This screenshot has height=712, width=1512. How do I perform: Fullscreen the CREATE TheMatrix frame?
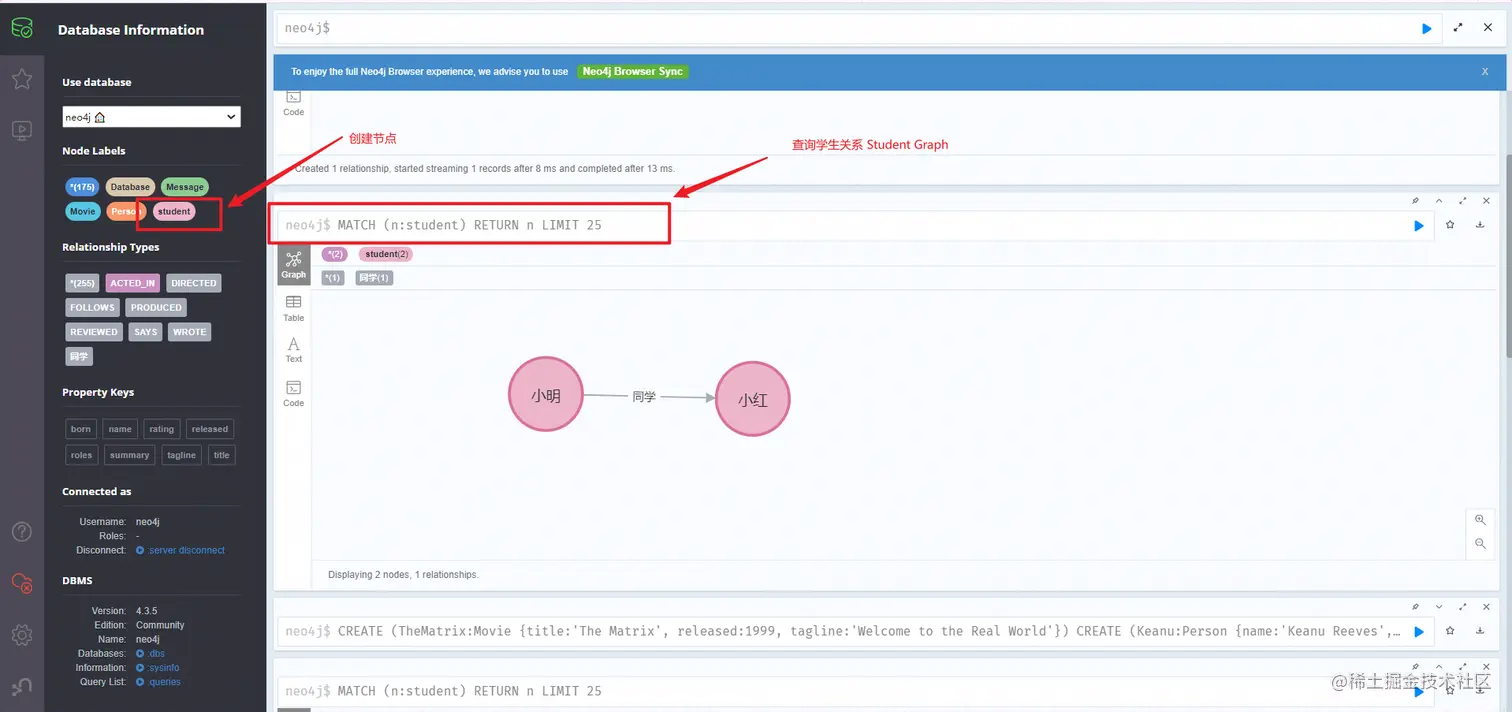click(1463, 607)
